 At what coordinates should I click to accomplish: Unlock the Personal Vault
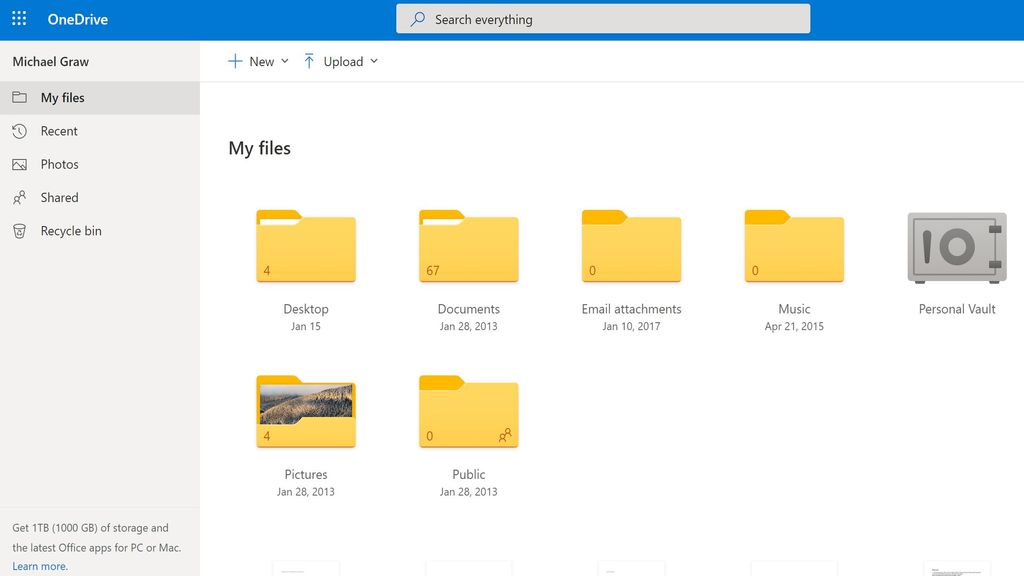[955, 248]
